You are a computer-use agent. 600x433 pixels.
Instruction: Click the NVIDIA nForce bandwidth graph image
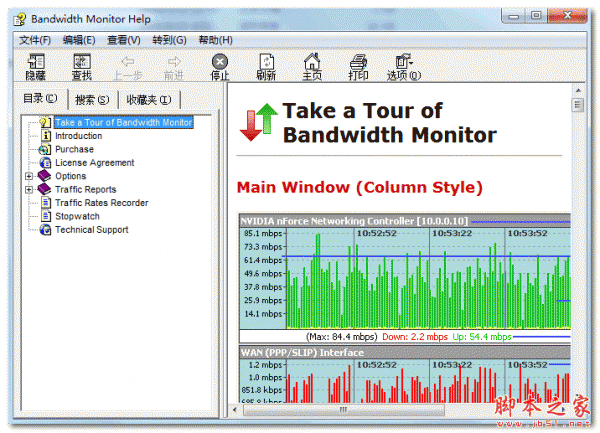pos(404,278)
